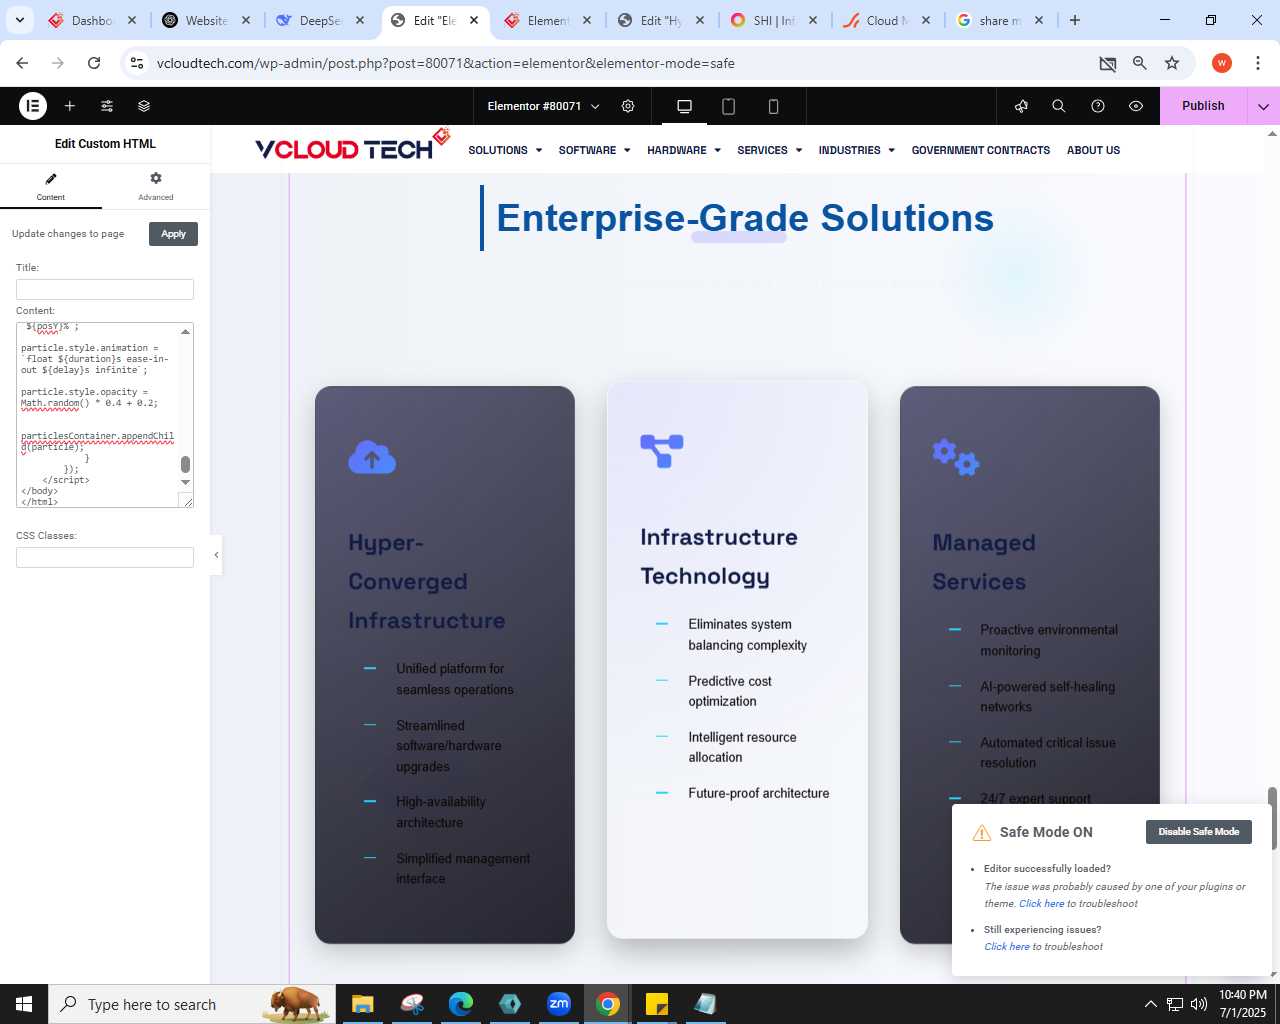The height and width of the screenshot is (1024, 1280).
Task: Open the tab search dropdown arrow
Action: click(20, 20)
